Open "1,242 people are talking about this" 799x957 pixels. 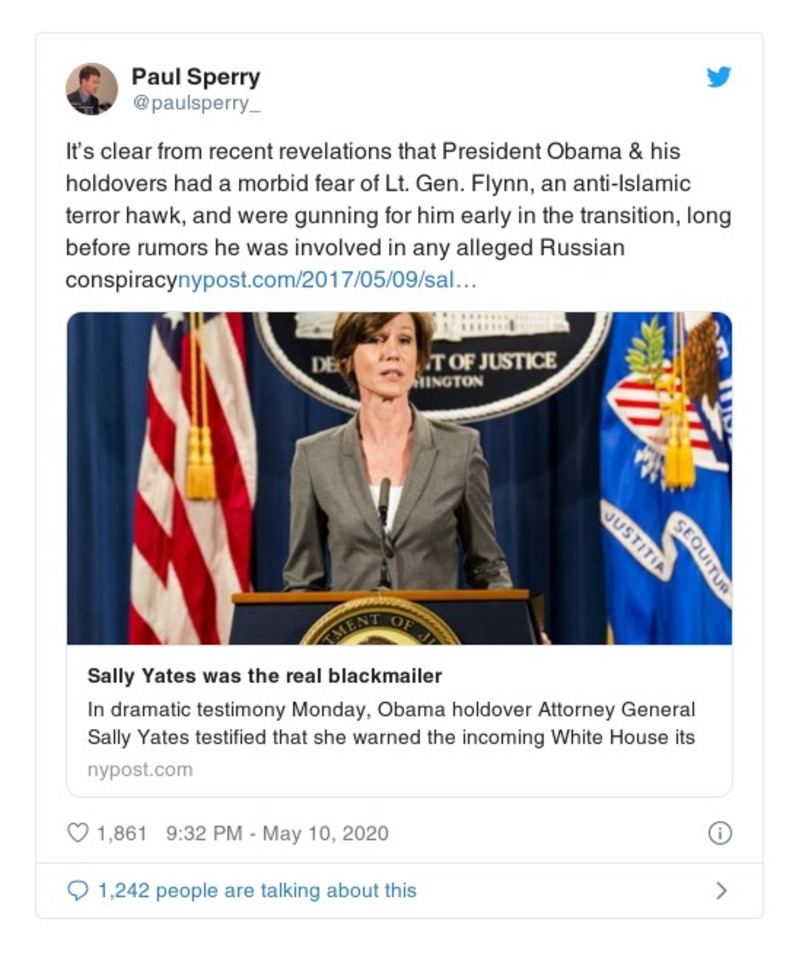tap(257, 890)
